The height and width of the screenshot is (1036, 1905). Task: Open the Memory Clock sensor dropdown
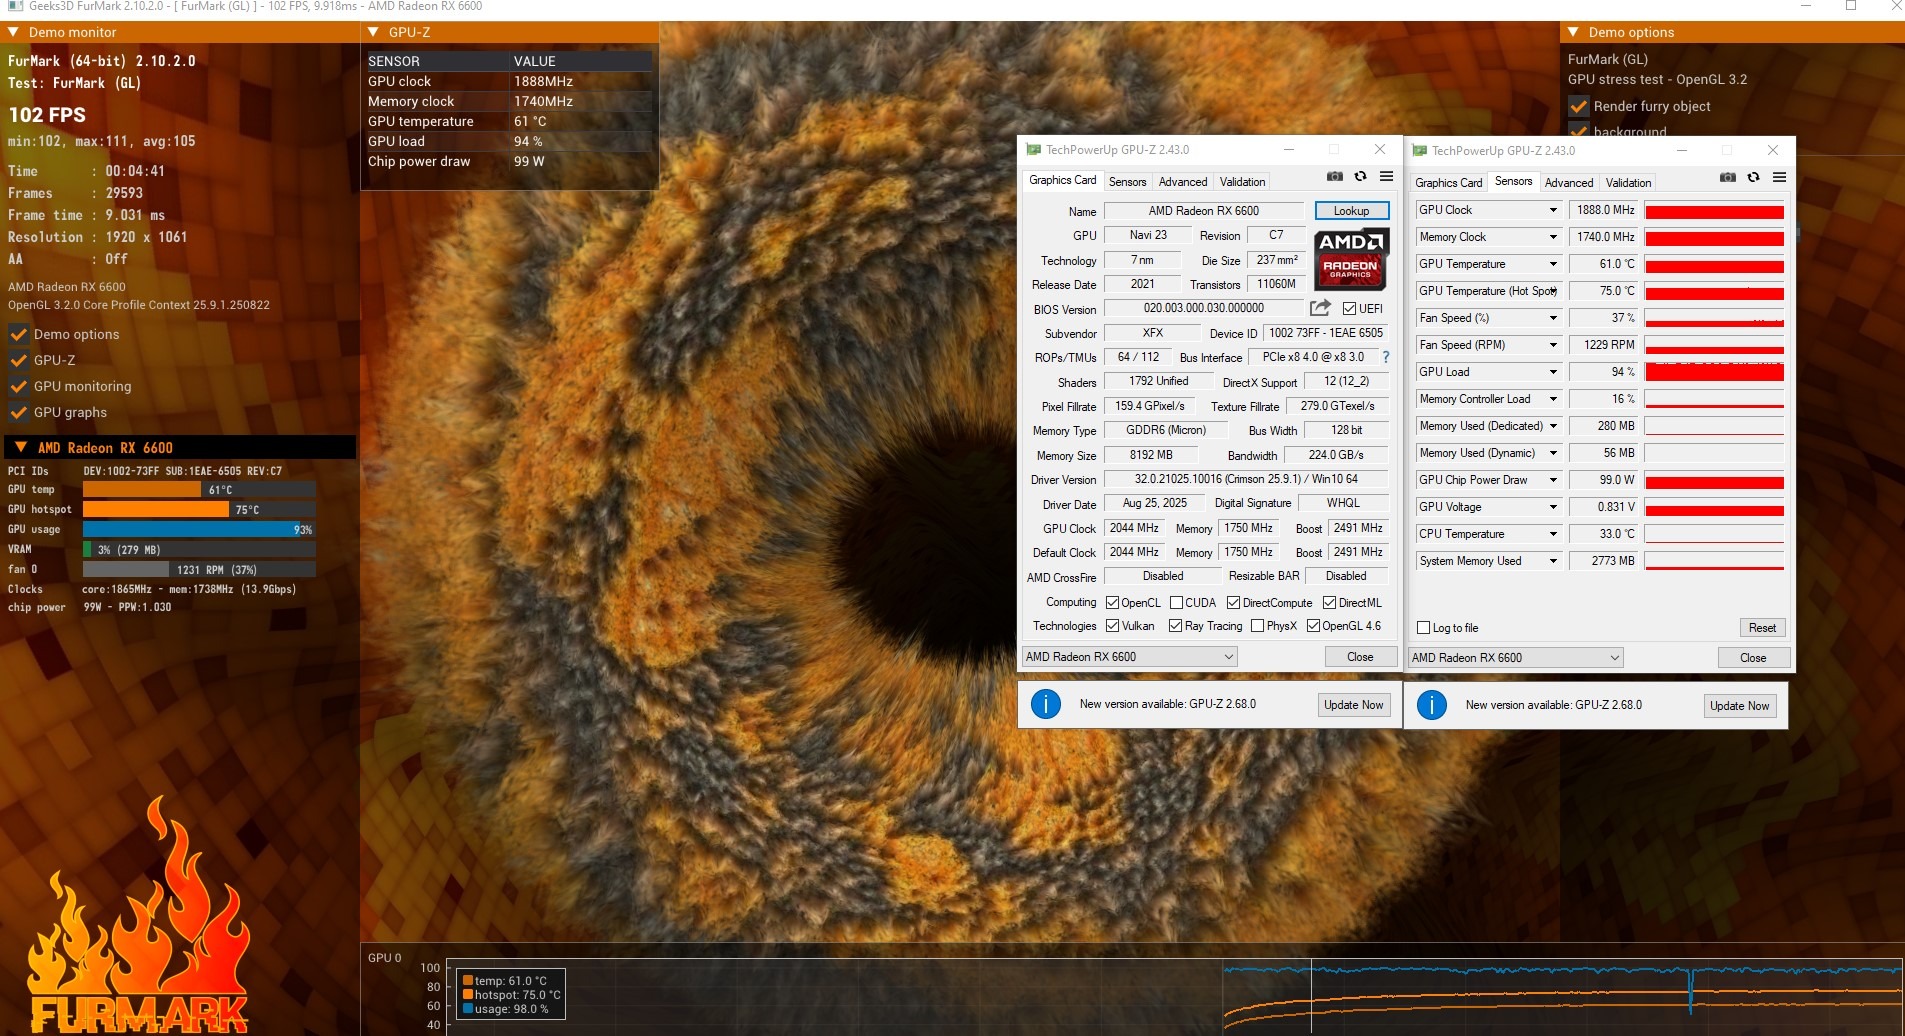tap(1553, 237)
